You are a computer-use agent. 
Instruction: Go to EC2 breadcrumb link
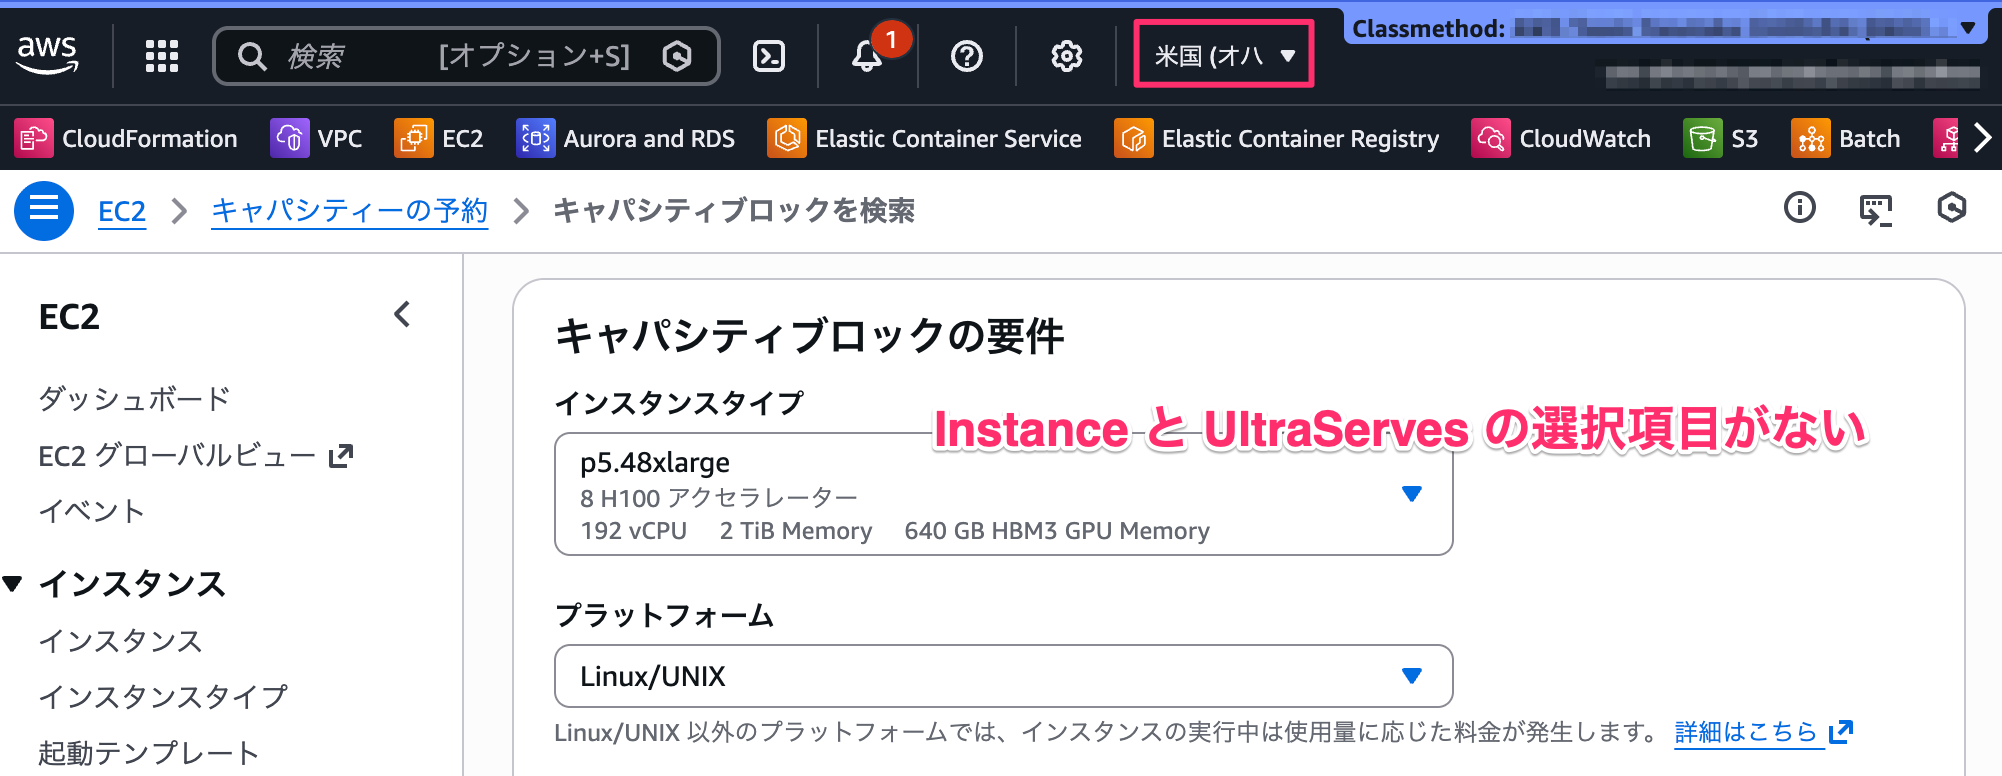coord(122,211)
